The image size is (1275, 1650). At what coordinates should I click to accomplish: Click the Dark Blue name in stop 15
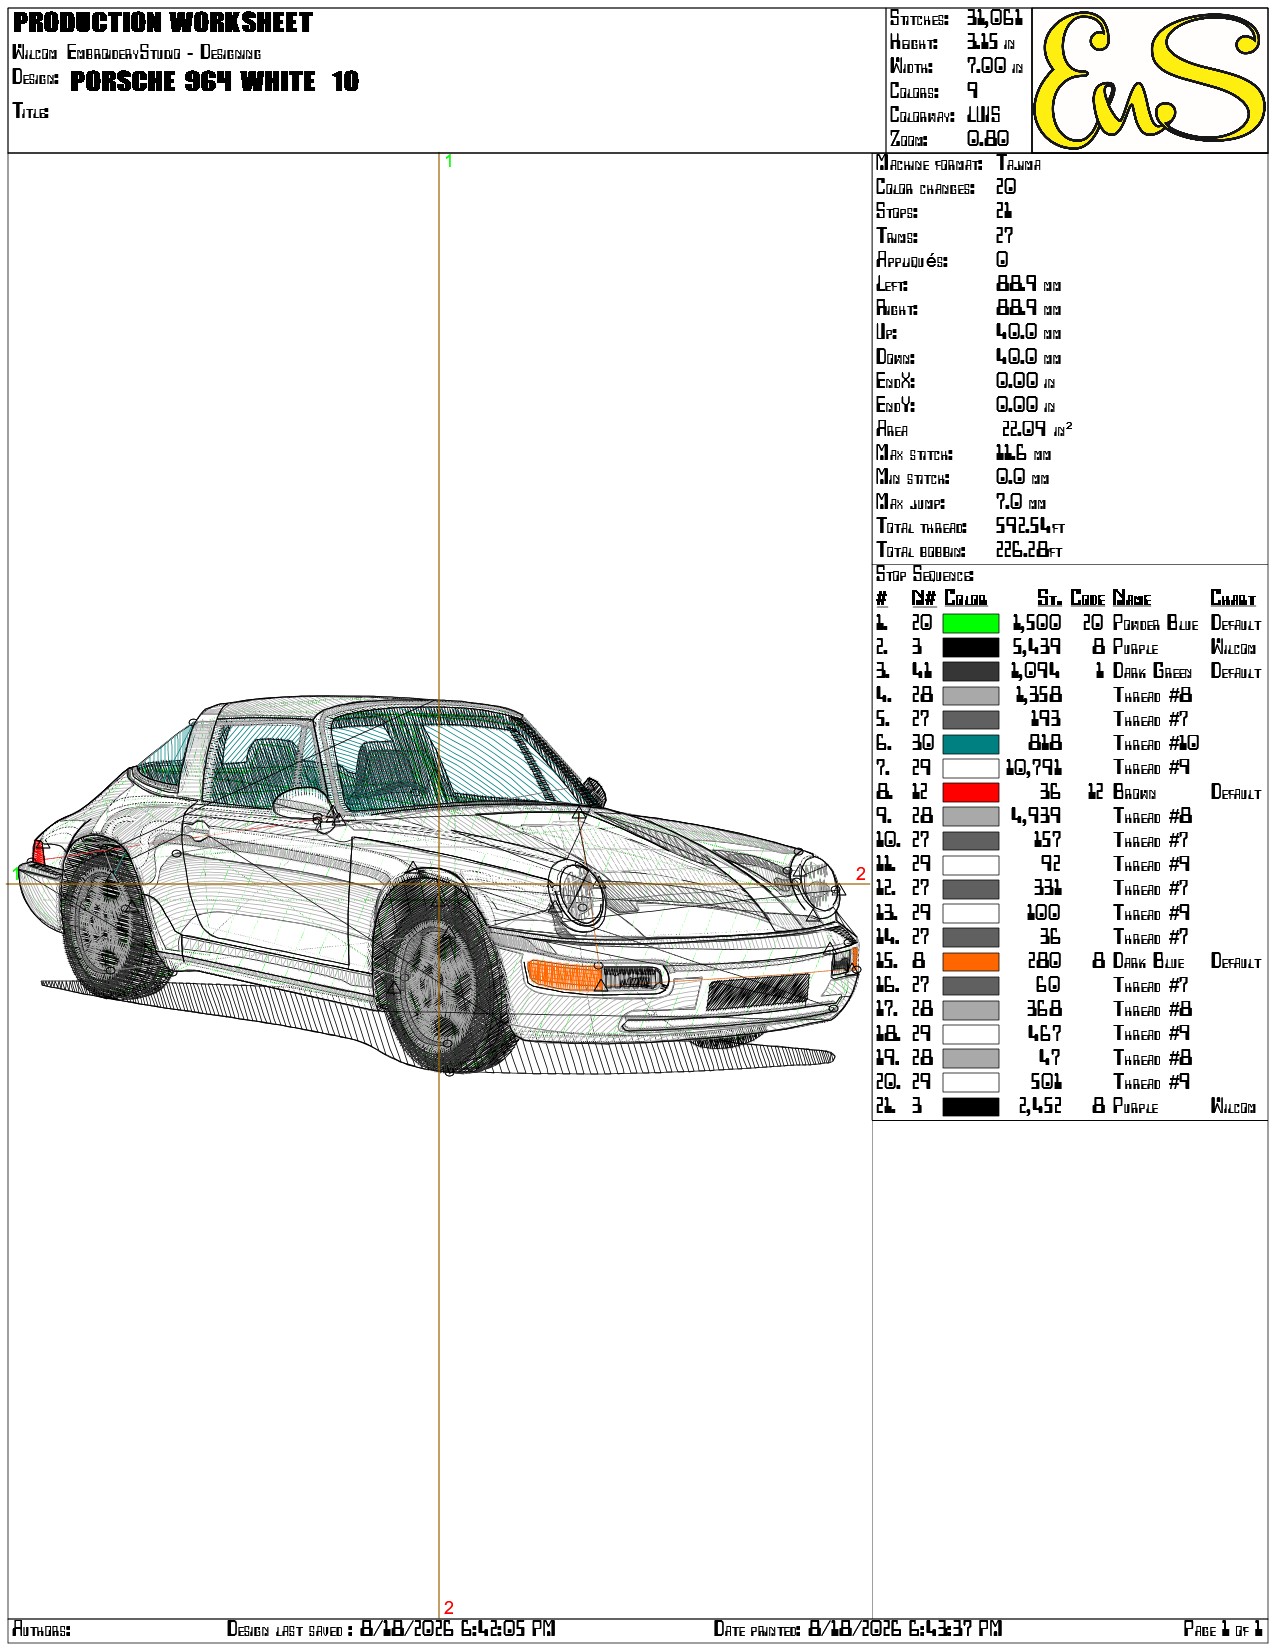tap(1148, 961)
